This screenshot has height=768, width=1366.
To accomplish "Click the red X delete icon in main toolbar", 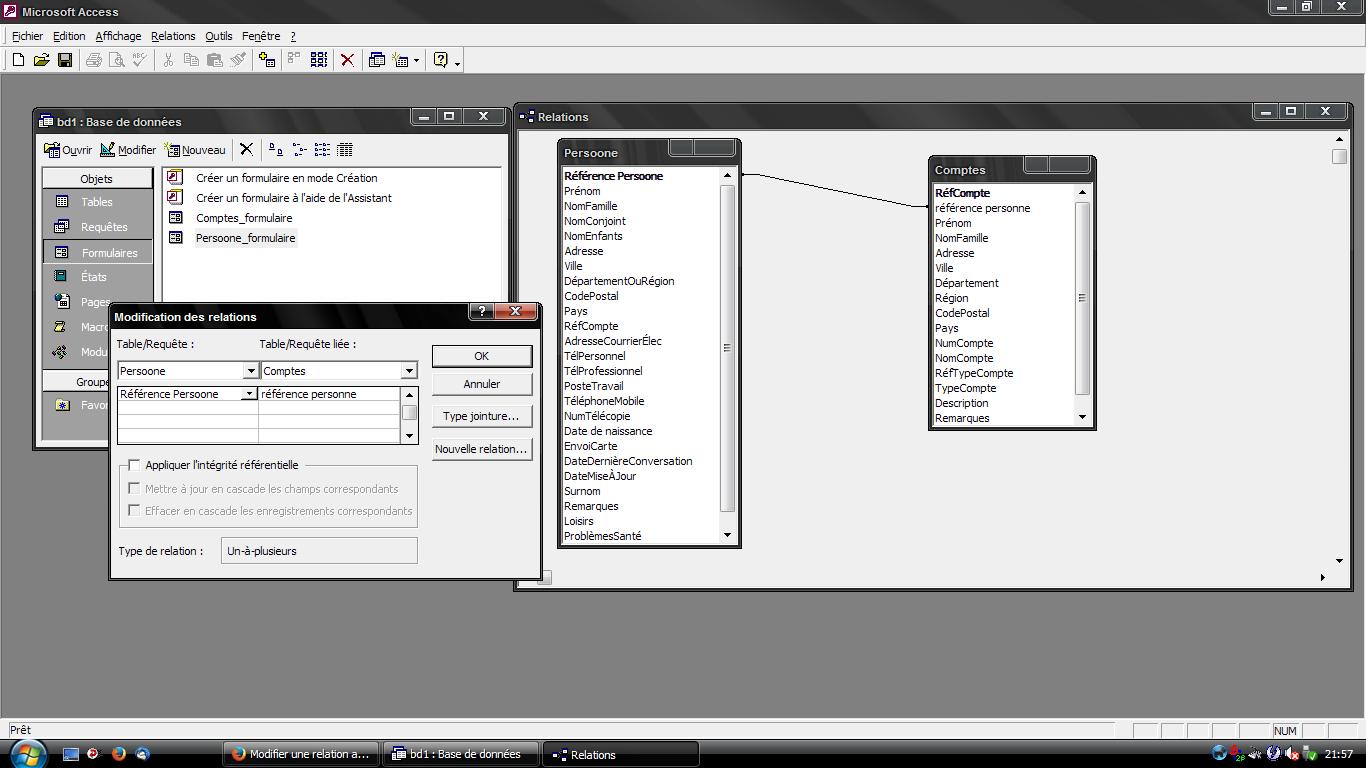I will 347,60.
